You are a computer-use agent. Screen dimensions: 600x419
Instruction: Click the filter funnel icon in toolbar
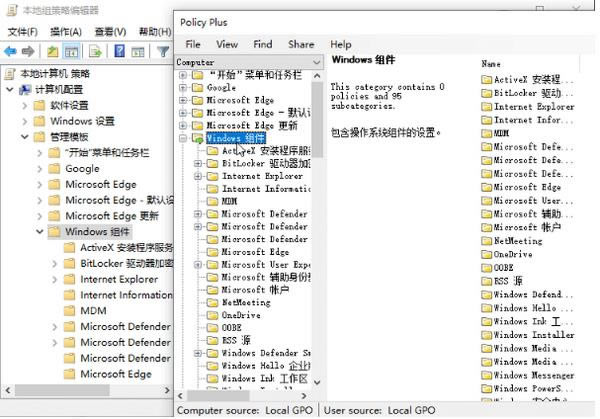[163, 51]
